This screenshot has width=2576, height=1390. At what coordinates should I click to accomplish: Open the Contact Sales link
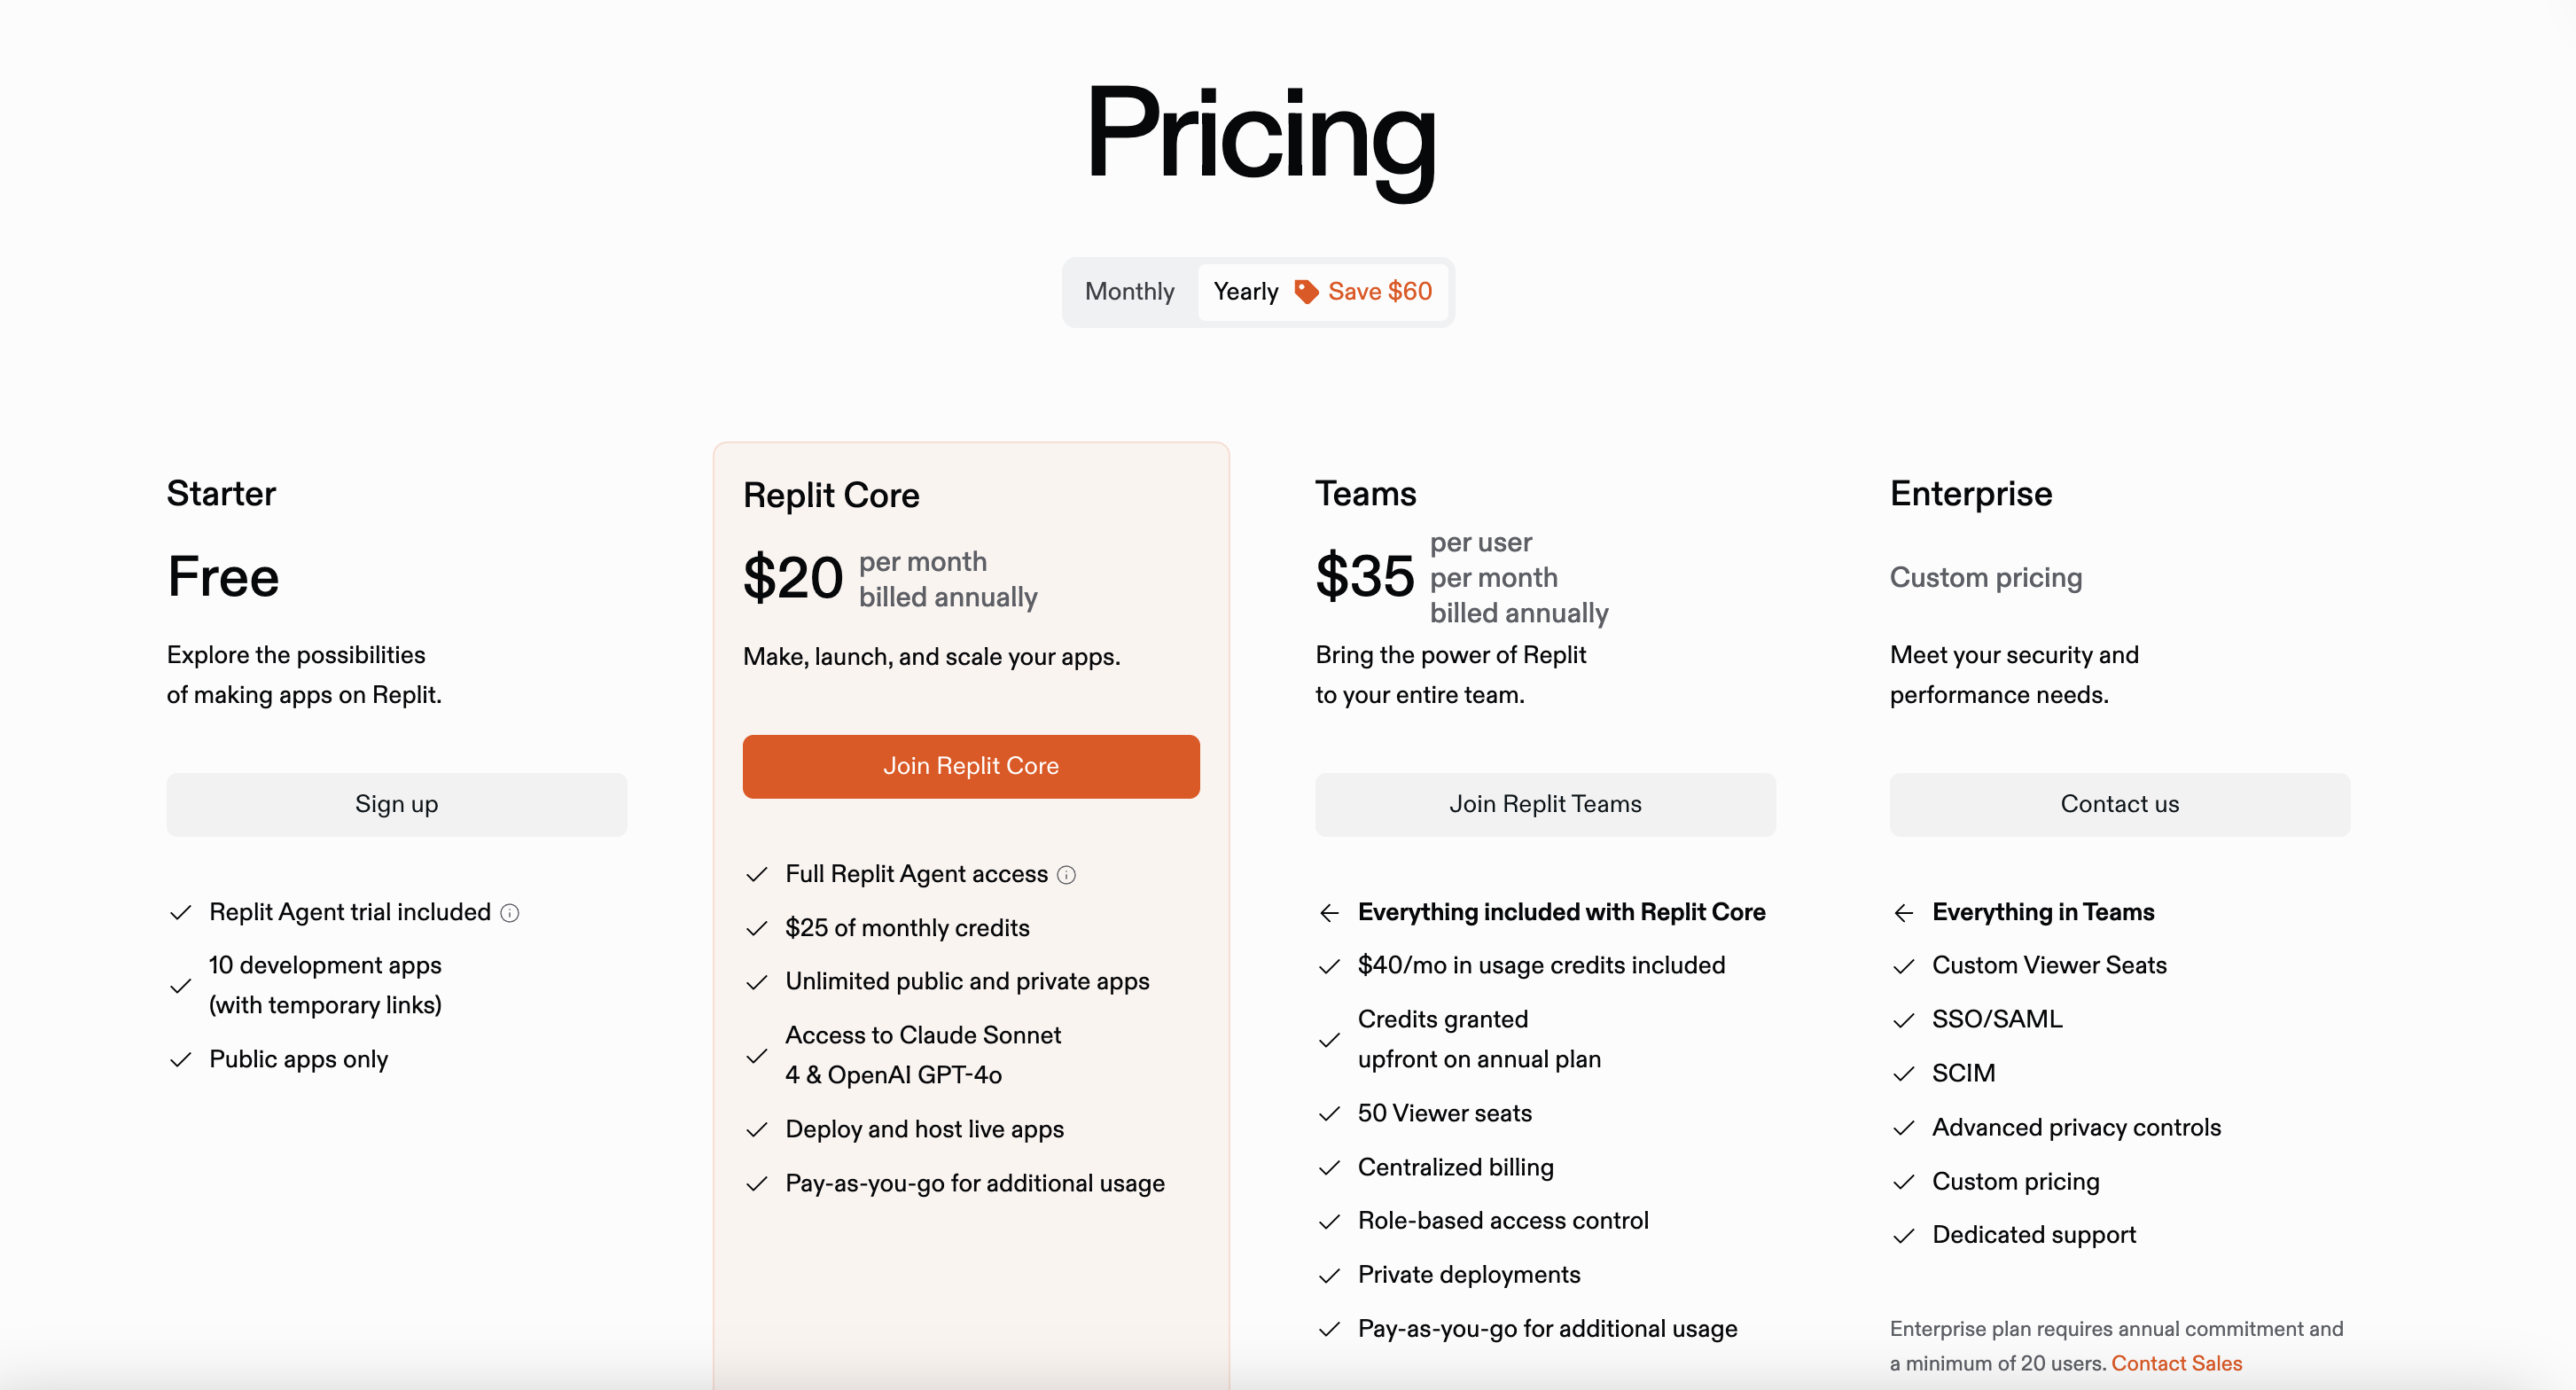pyautogui.click(x=2176, y=1363)
